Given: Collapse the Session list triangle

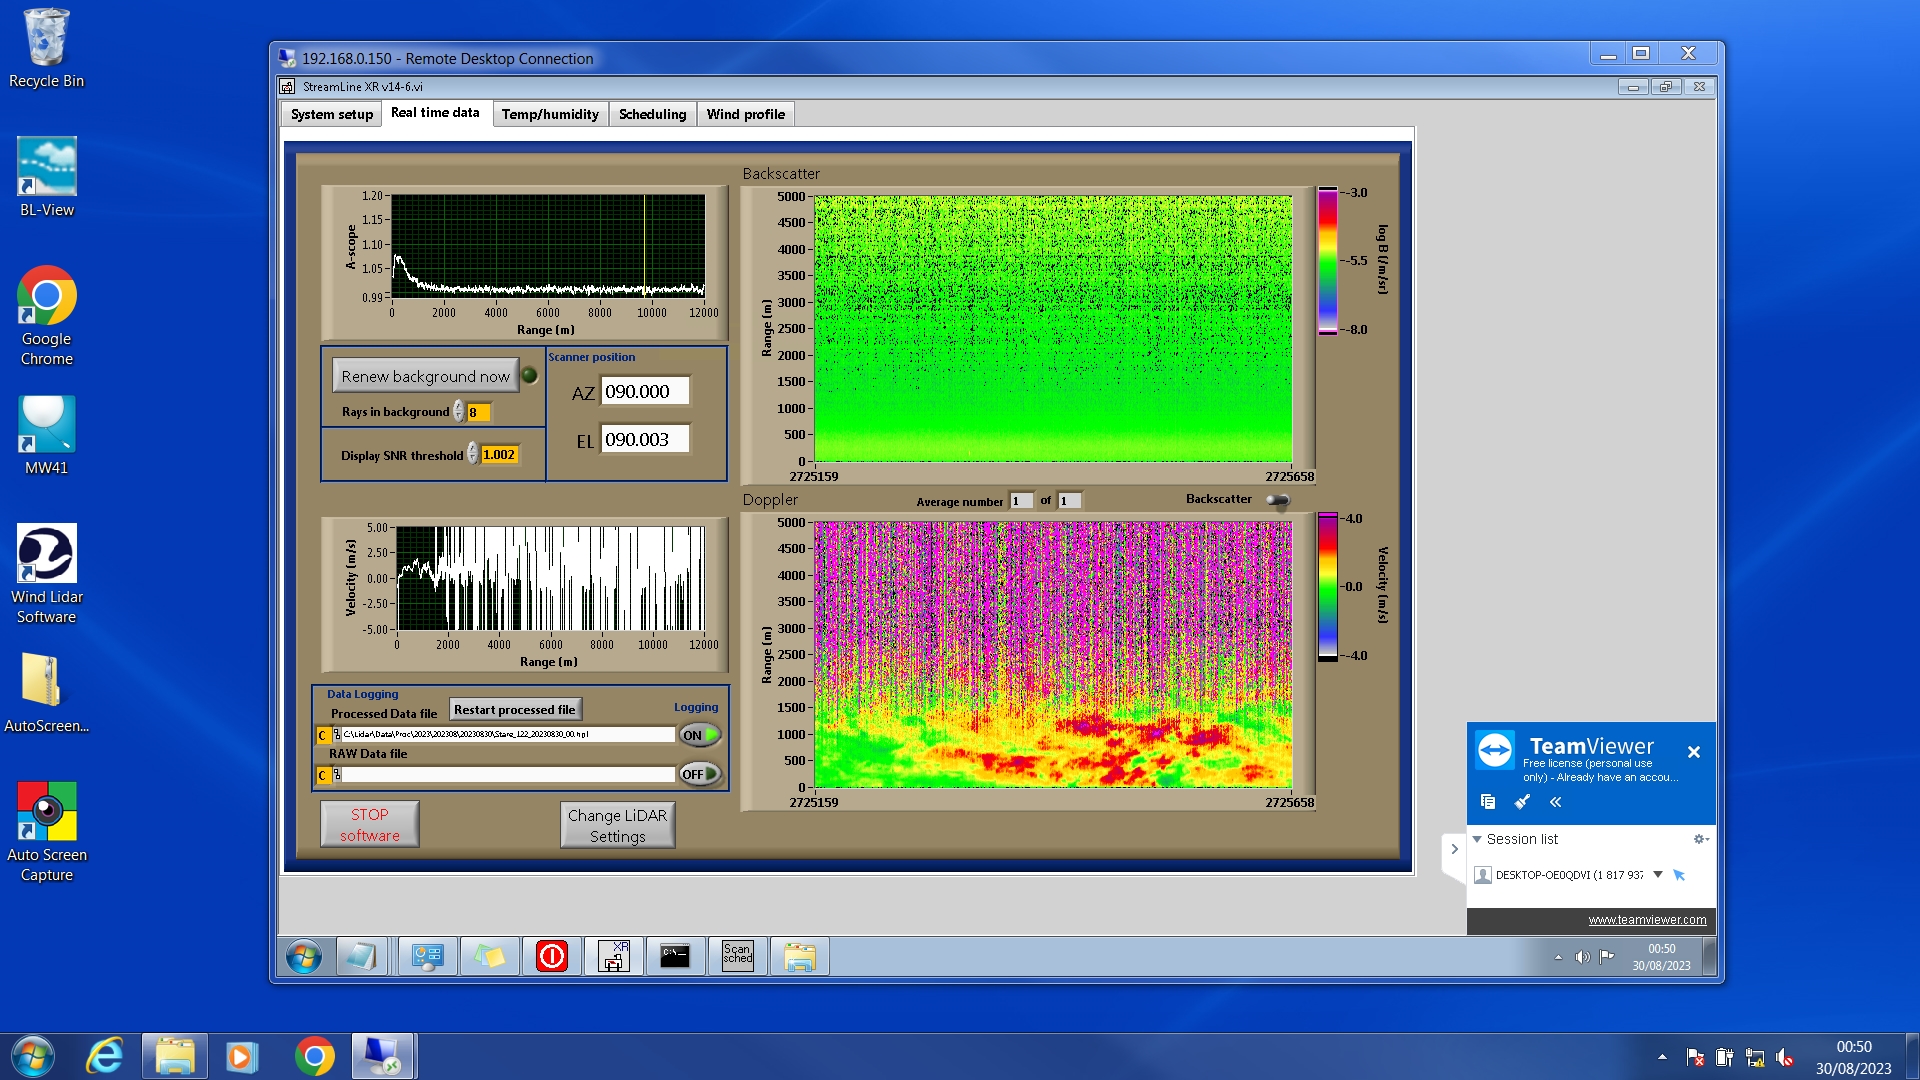Looking at the screenshot, I should click(1477, 839).
